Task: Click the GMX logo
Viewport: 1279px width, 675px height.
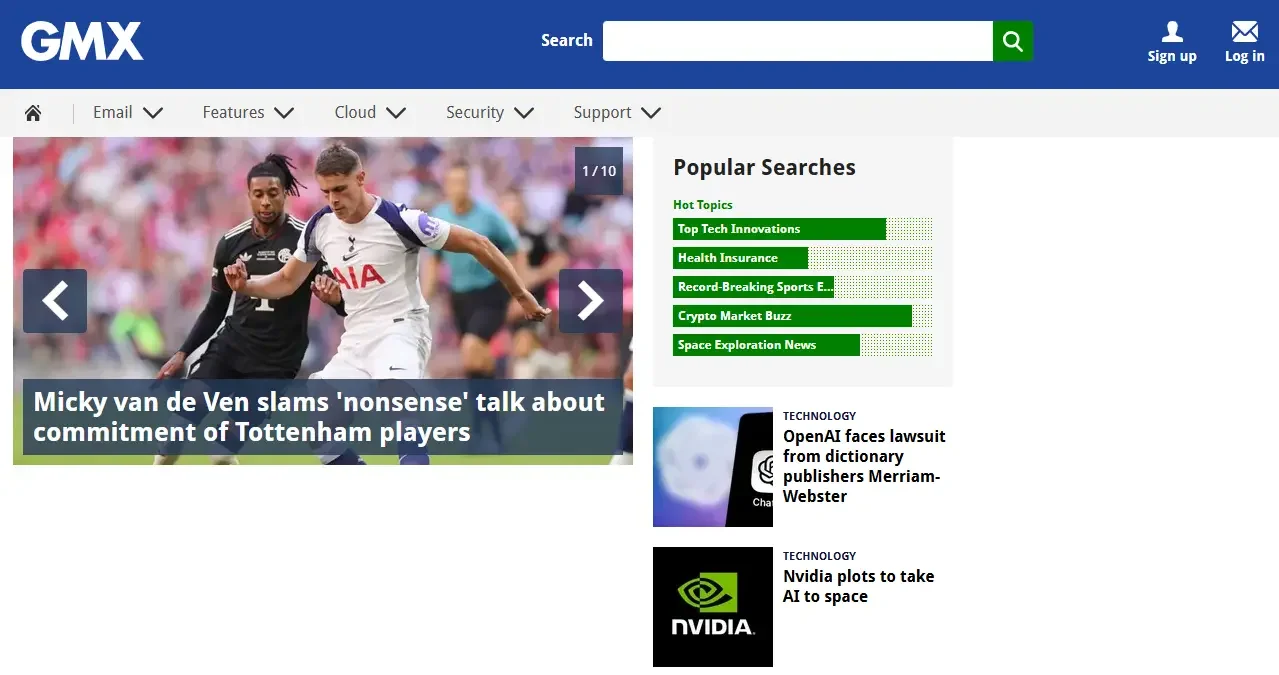Action: point(82,41)
